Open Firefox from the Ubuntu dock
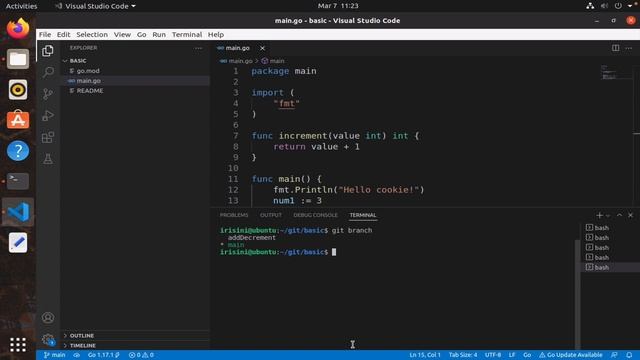This screenshot has width=640, height=360. click(x=18, y=29)
